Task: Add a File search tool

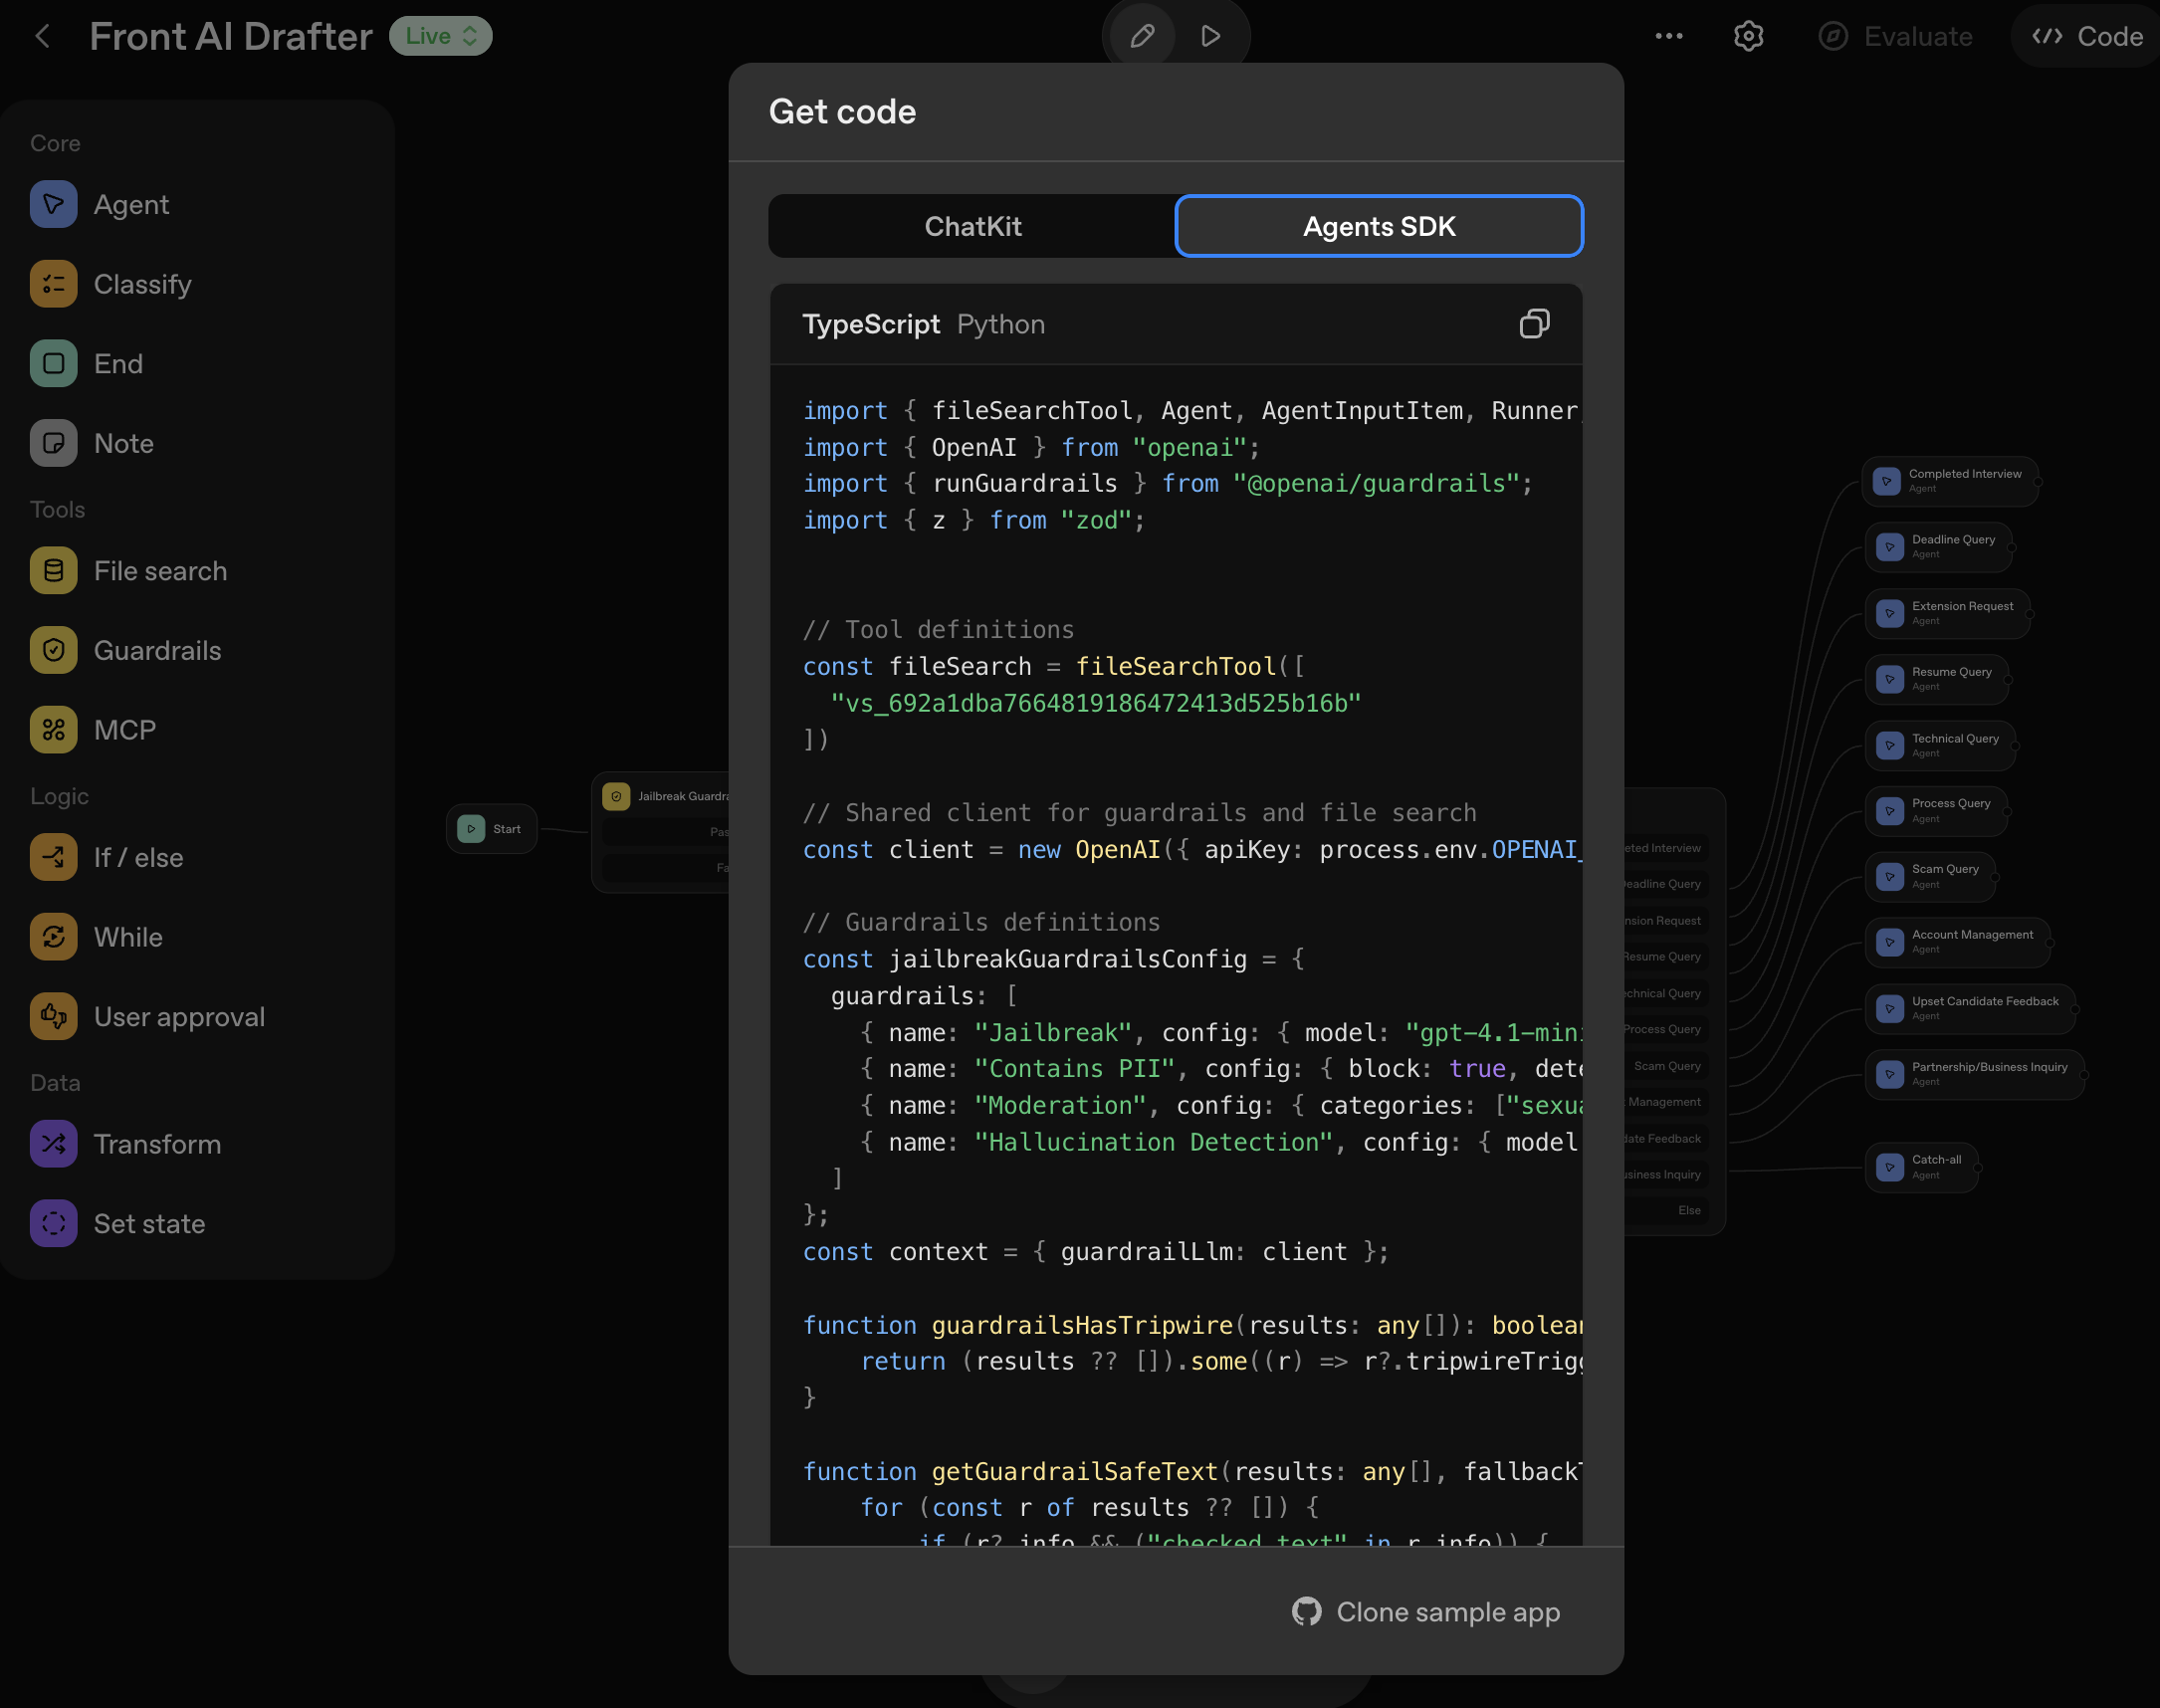Action: pos(160,570)
